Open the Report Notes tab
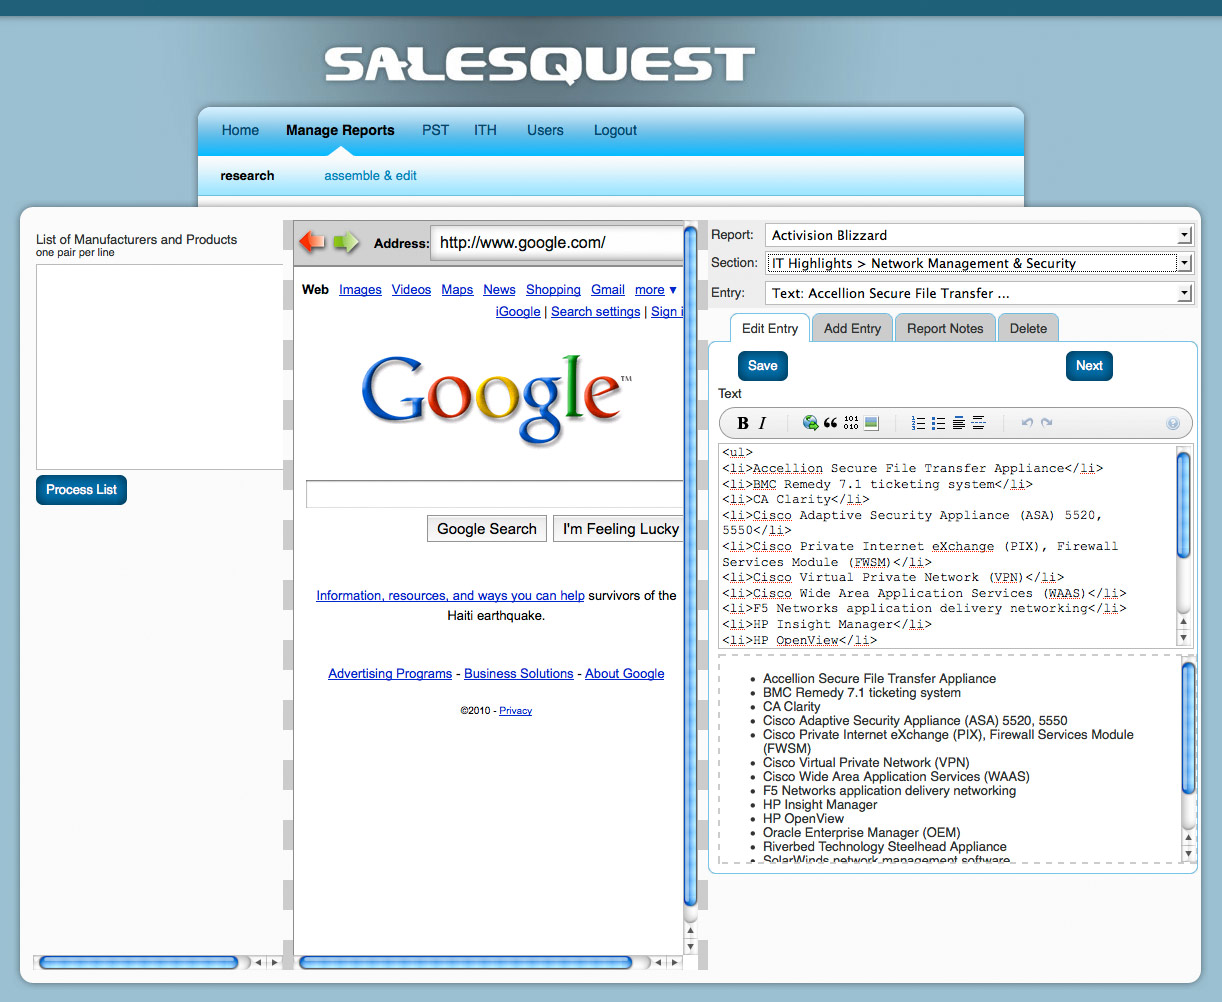 (x=945, y=328)
